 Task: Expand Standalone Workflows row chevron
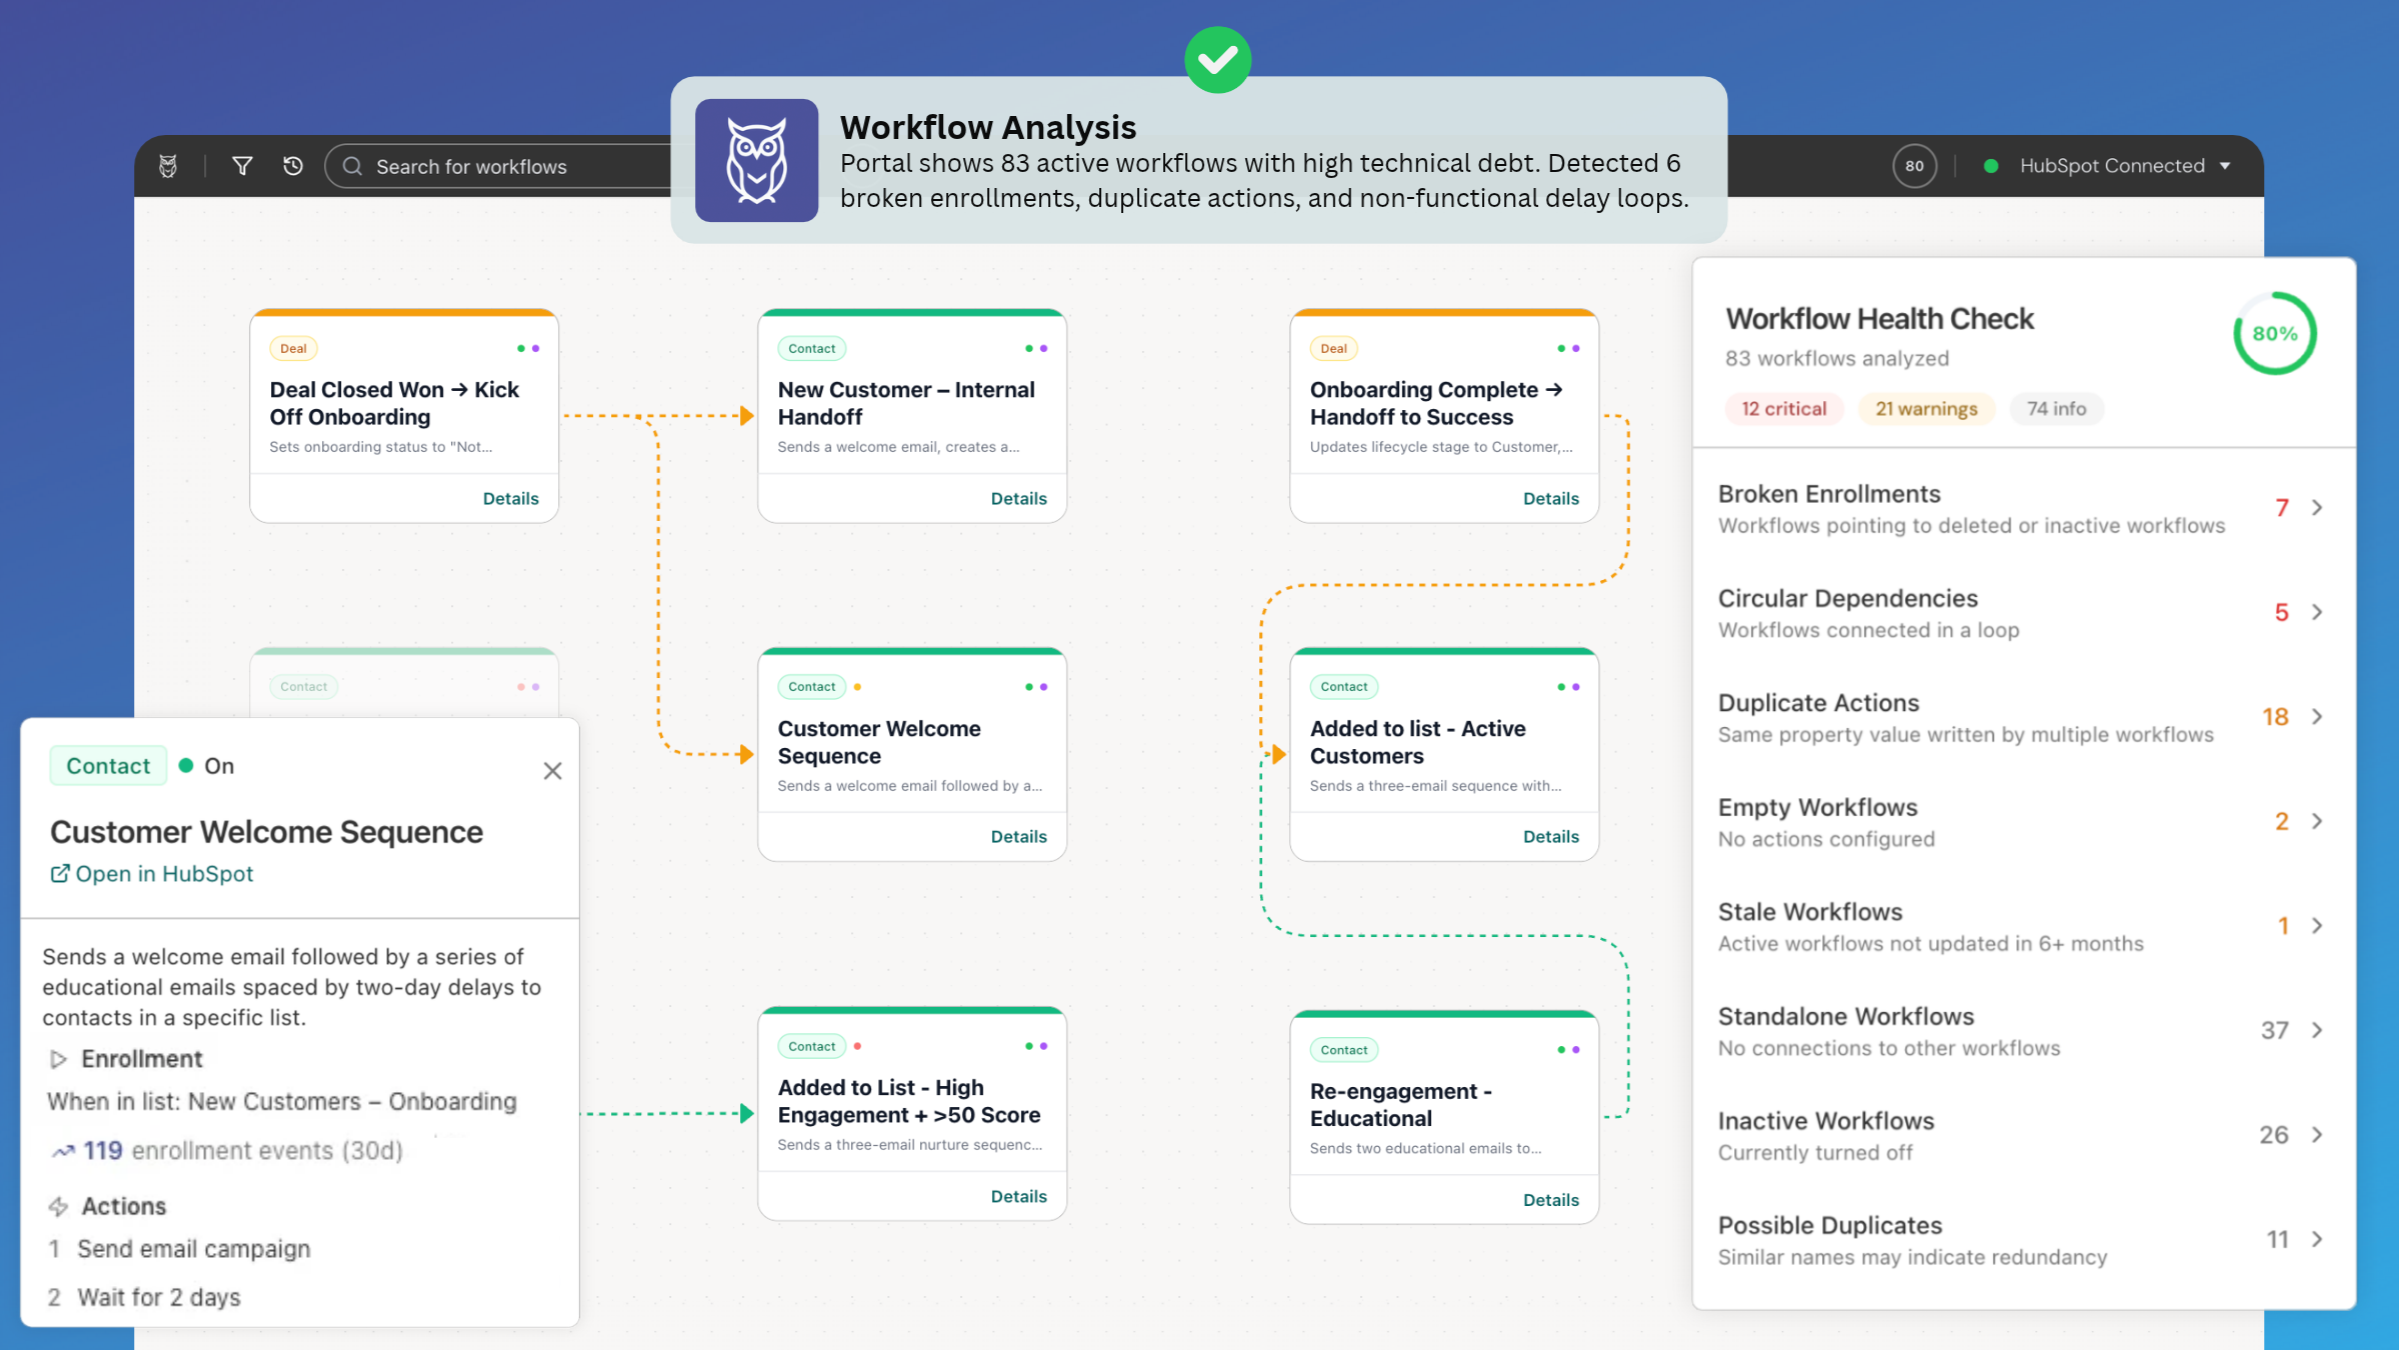tap(2317, 1030)
